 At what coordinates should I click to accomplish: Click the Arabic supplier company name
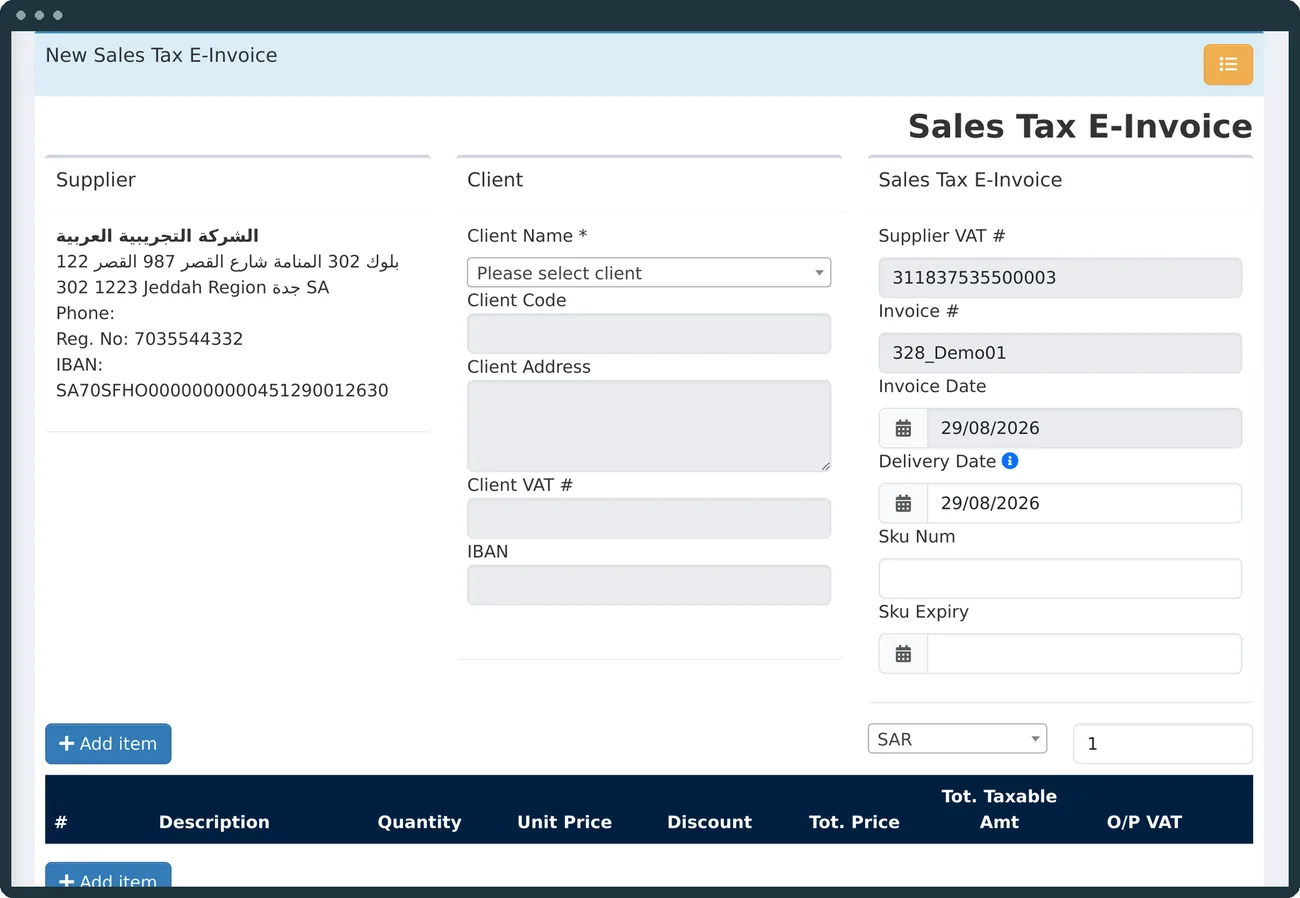tap(157, 236)
